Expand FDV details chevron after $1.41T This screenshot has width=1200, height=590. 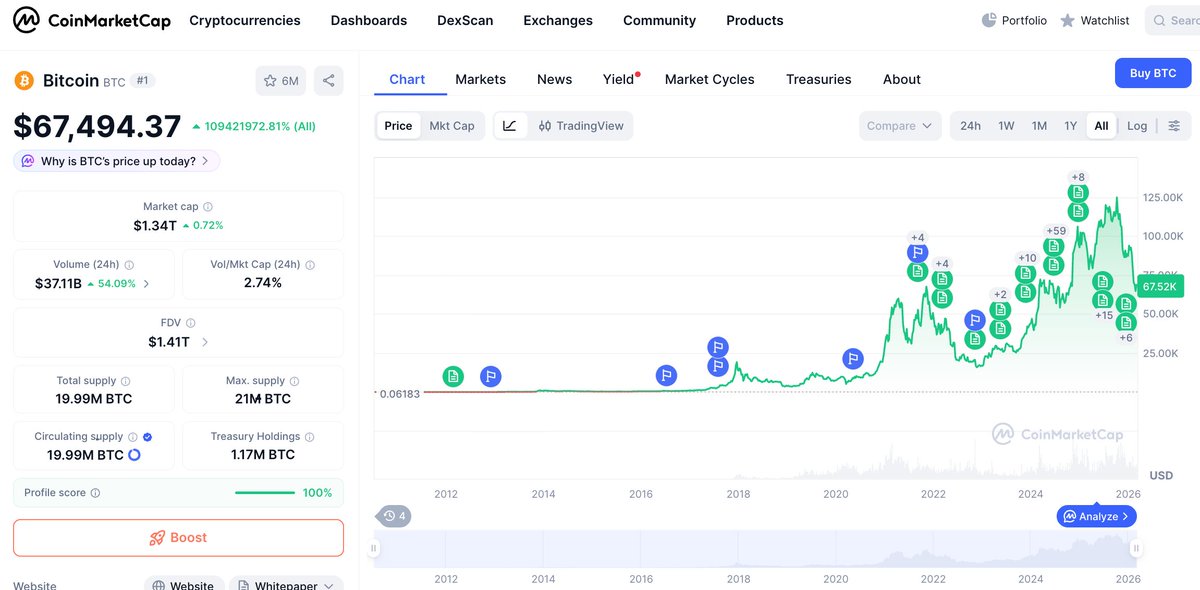pyautogui.click(x=205, y=342)
